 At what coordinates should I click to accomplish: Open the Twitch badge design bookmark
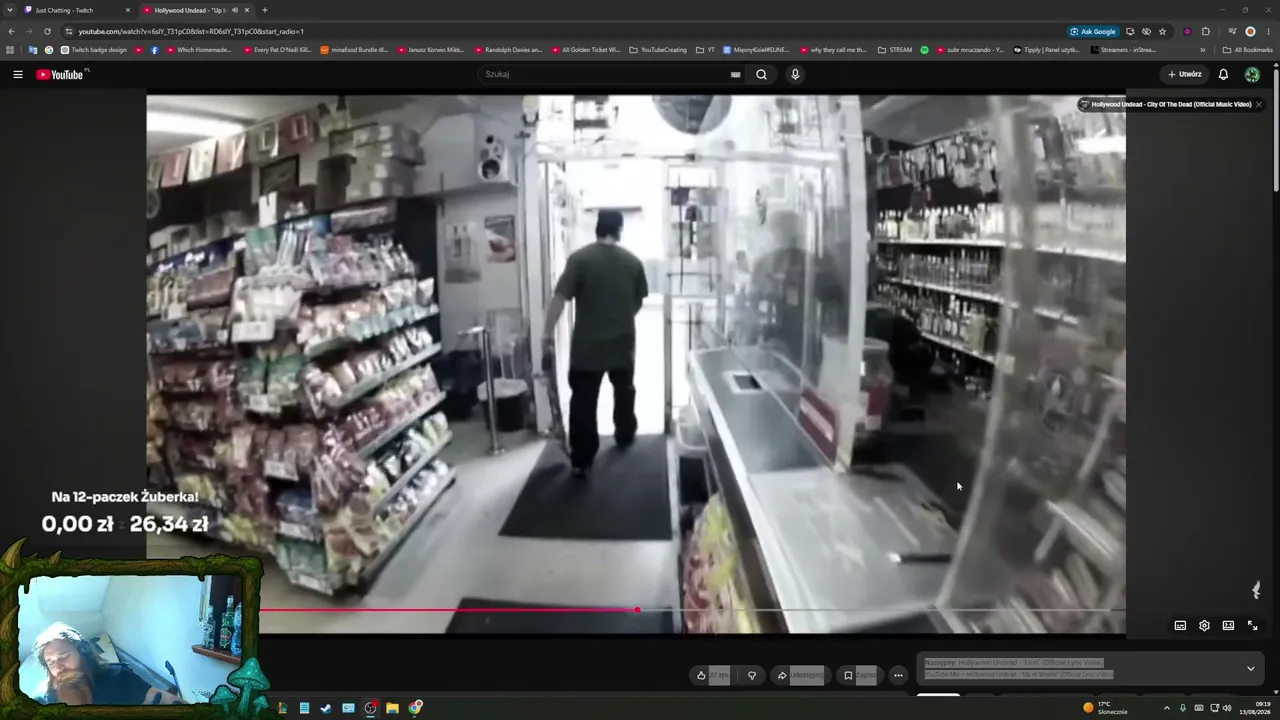tap(93, 50)
